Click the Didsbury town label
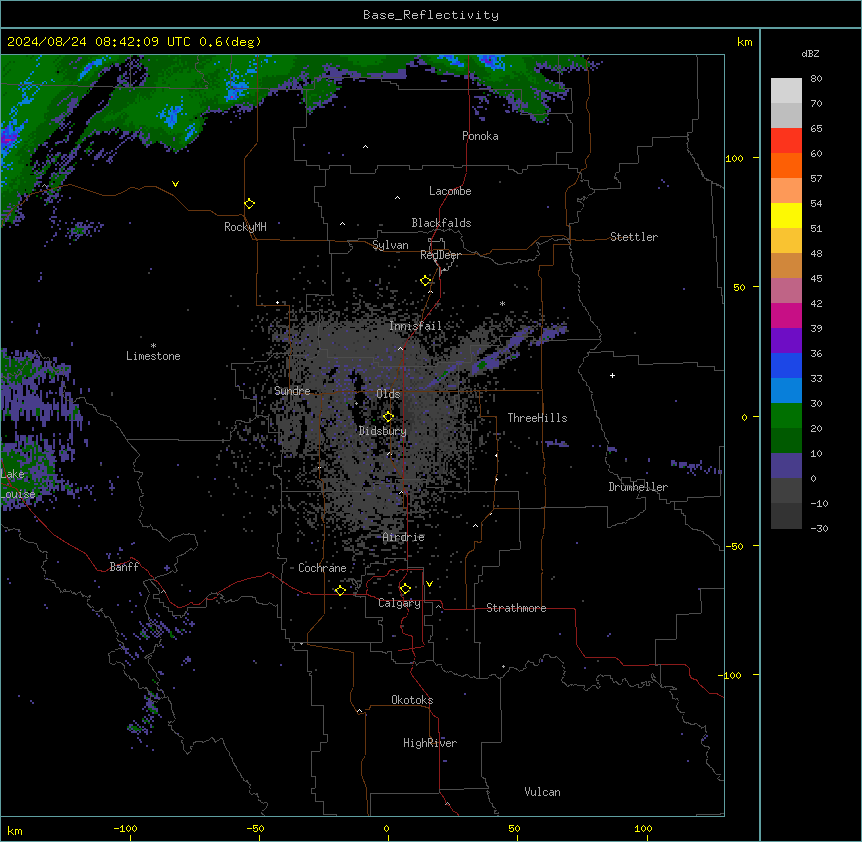 pos(383,431)
